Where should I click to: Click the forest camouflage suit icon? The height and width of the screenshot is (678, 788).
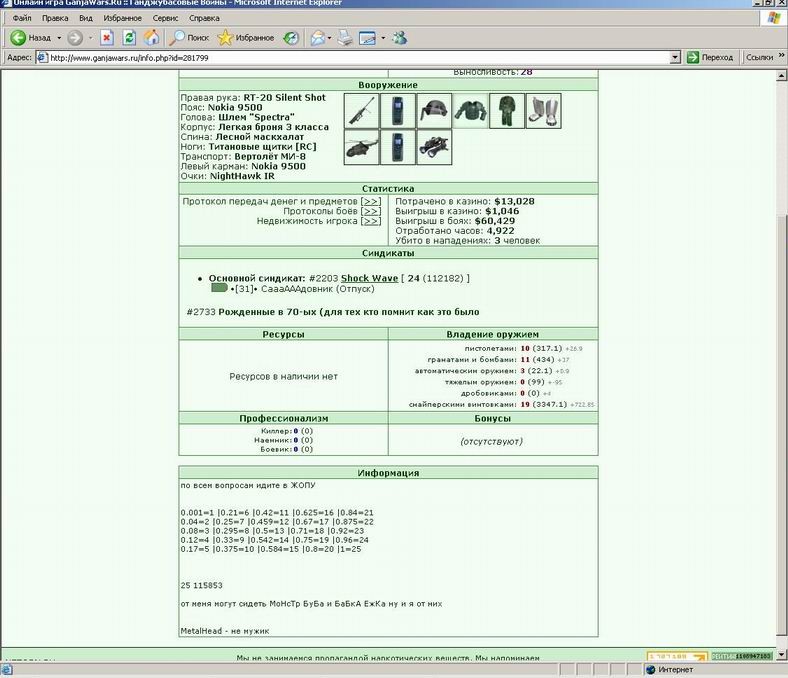(x=507, y=111)
